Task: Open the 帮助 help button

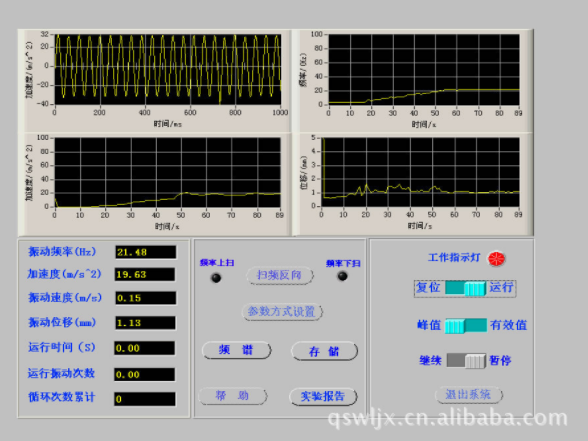Action: click(x=232, y=396)
